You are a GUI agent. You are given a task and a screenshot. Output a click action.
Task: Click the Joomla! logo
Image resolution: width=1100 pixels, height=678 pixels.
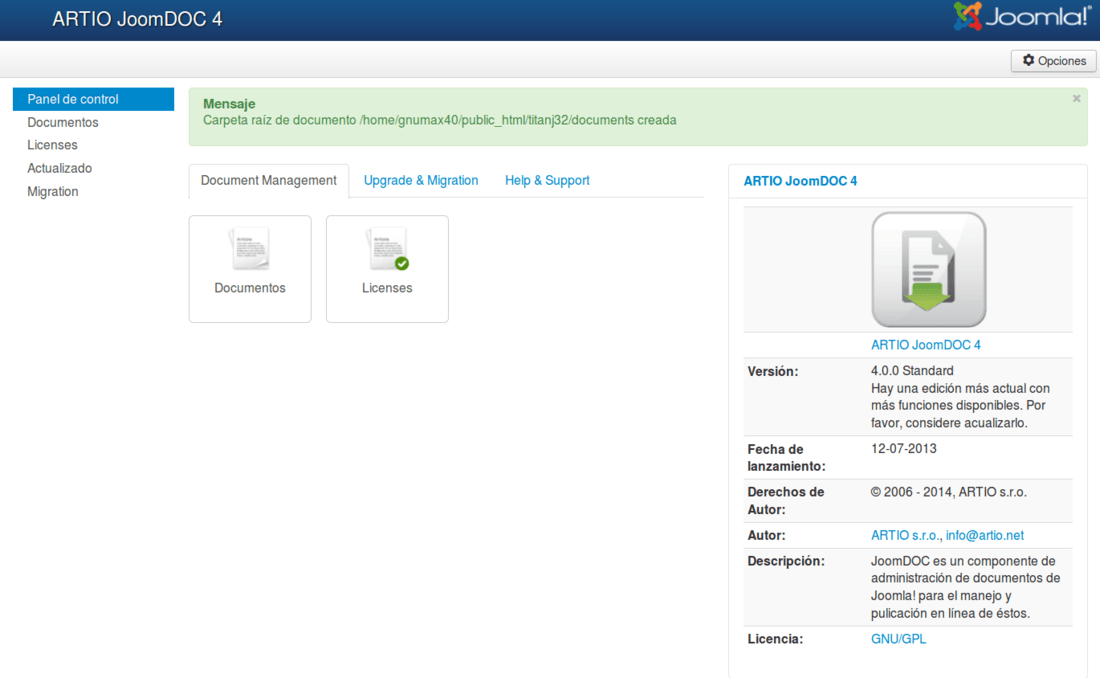(1022, 17)
